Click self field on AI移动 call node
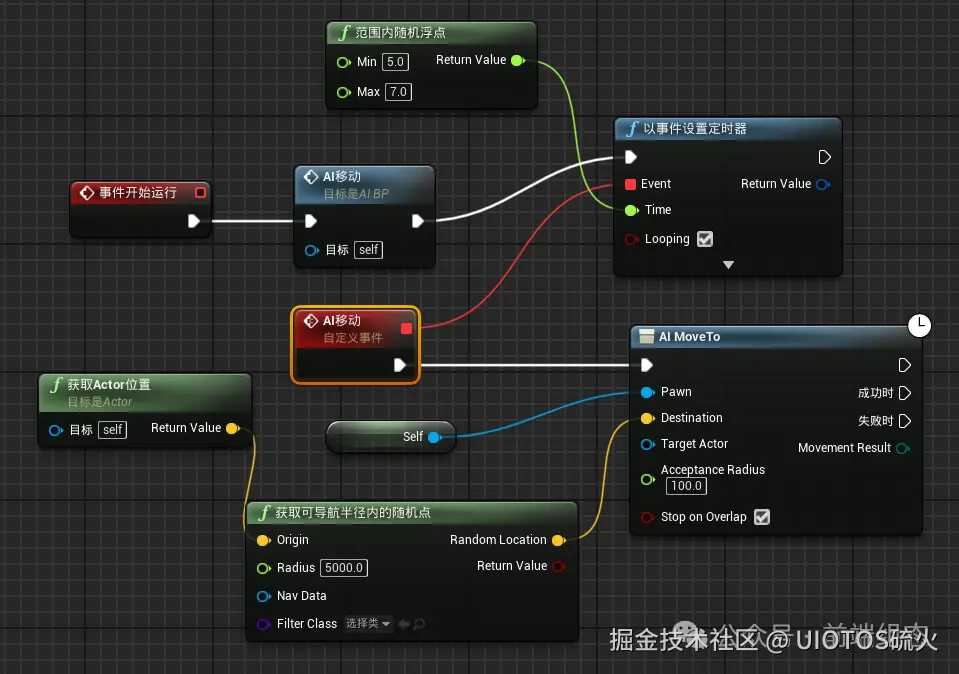This screenshot has width=959, height=674. tap(368, 250)
